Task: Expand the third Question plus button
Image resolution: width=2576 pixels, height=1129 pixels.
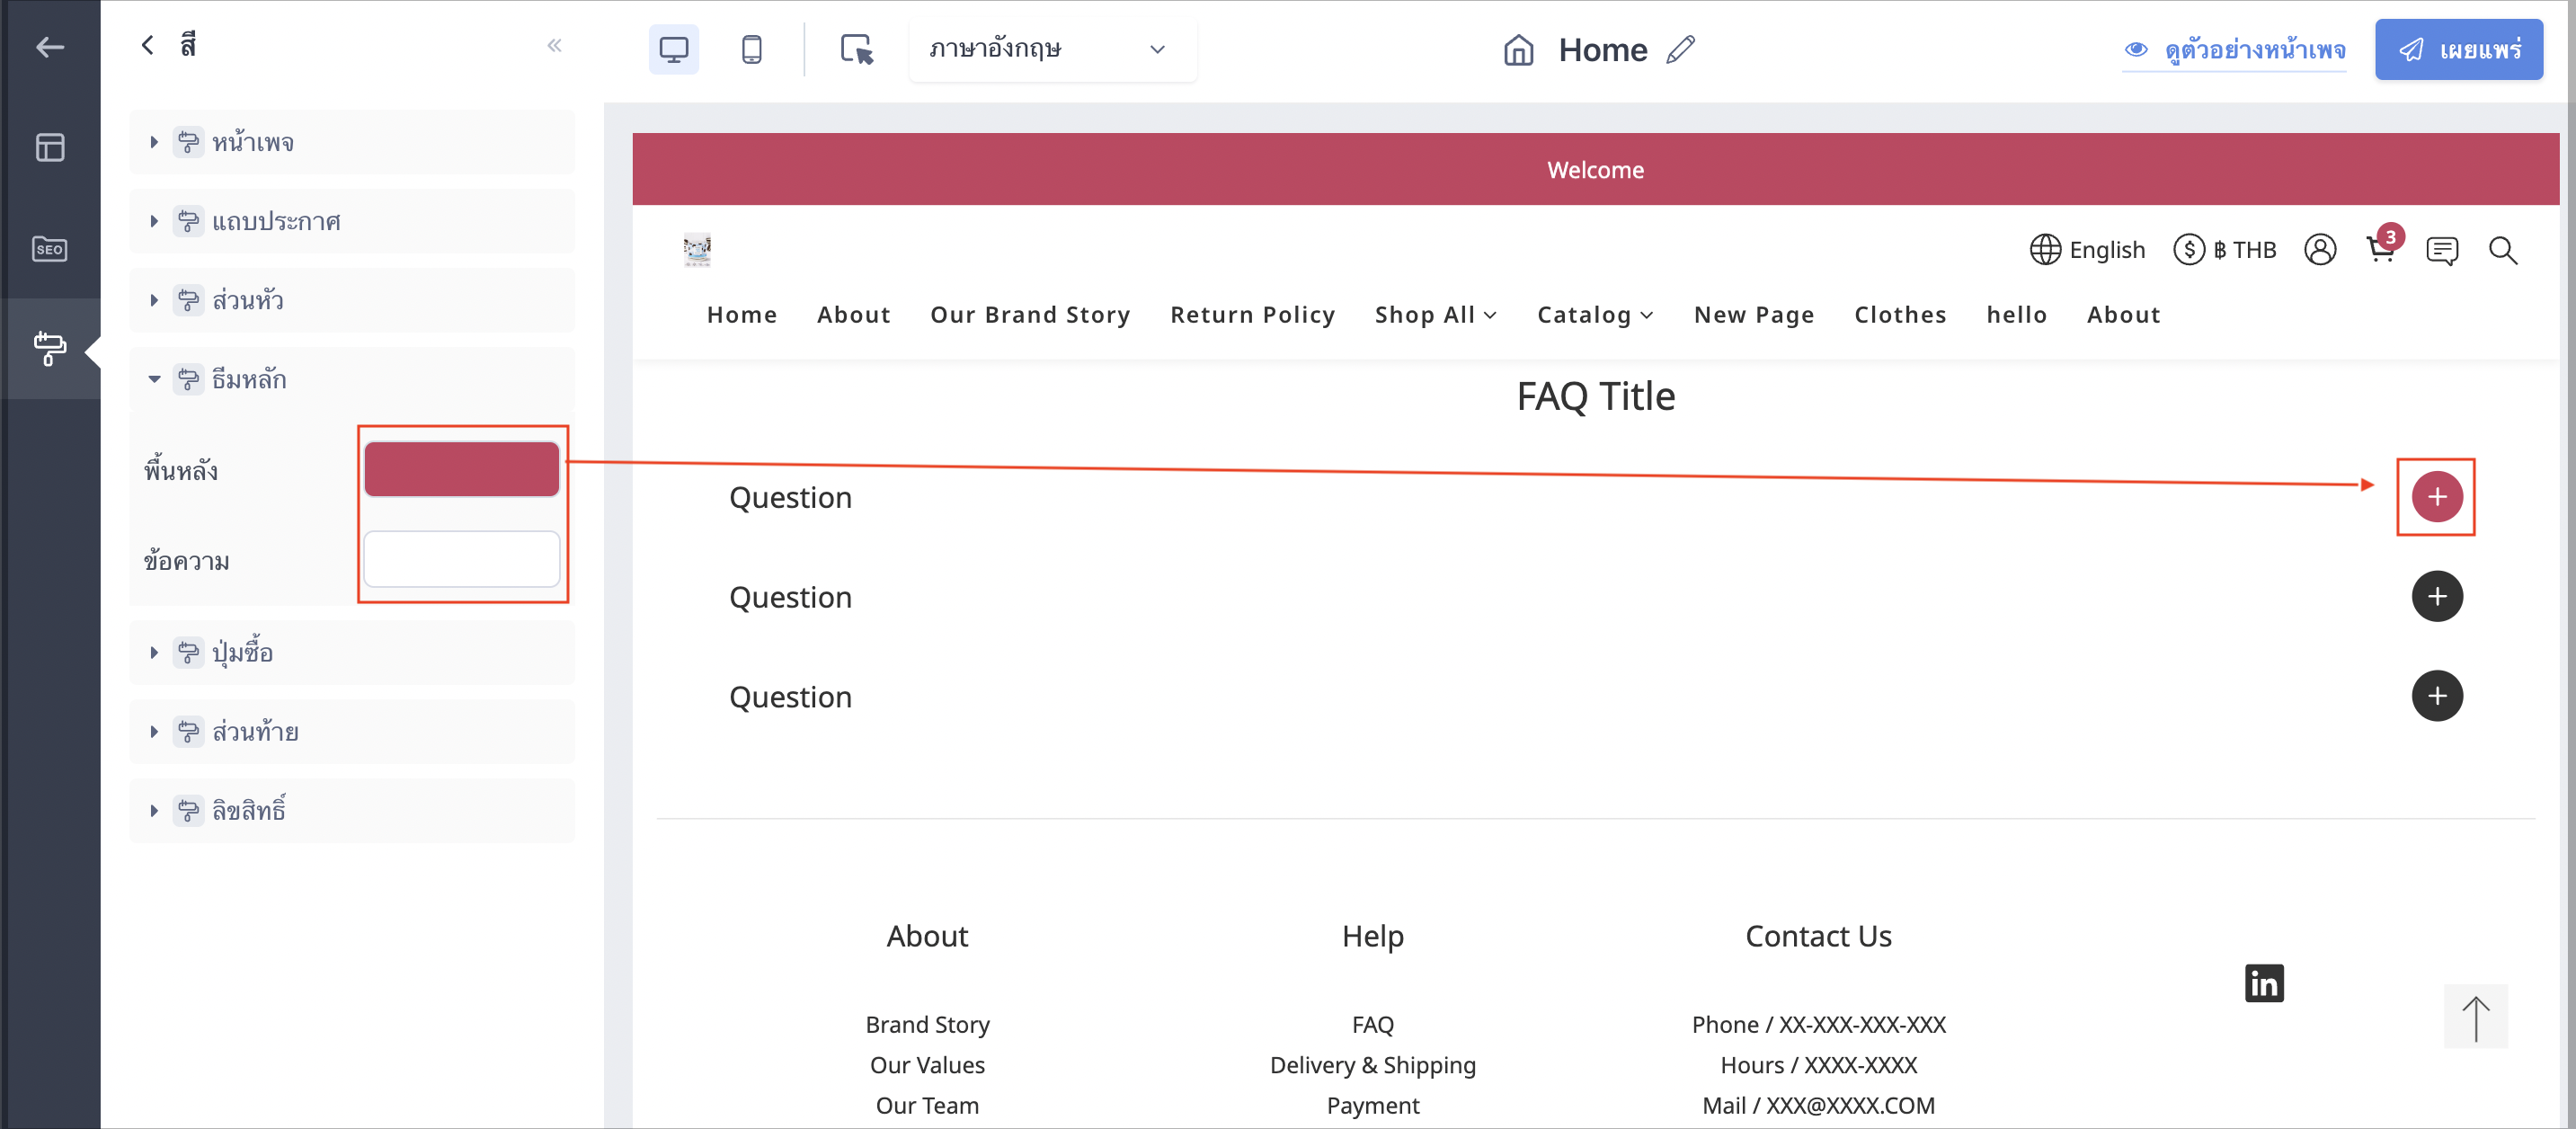Action: (2437, 695)
